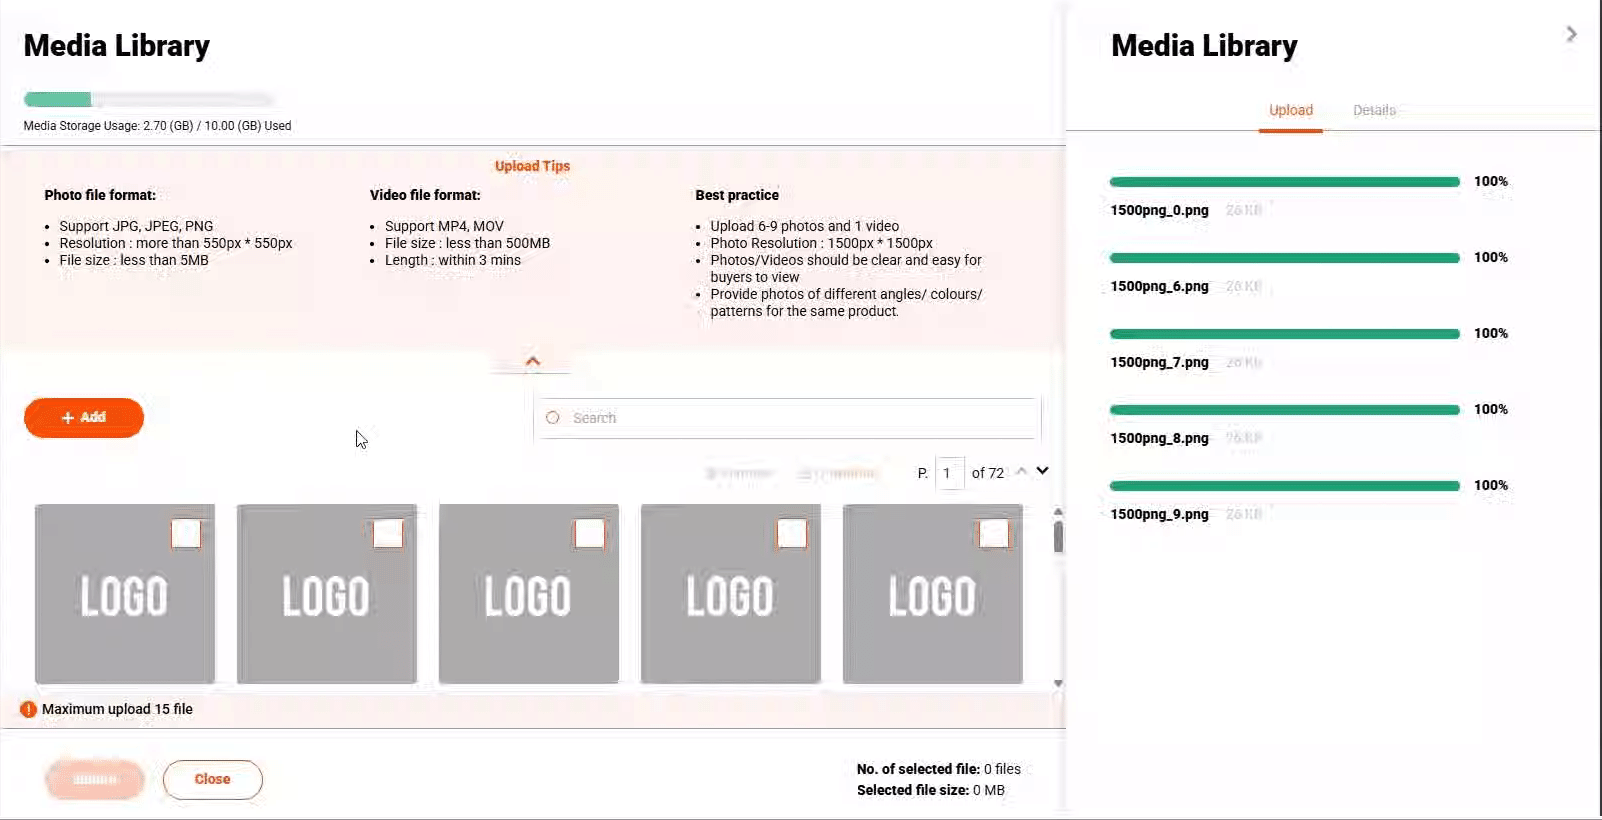
Task: Open the Details tab
Action: point(1374,111)
